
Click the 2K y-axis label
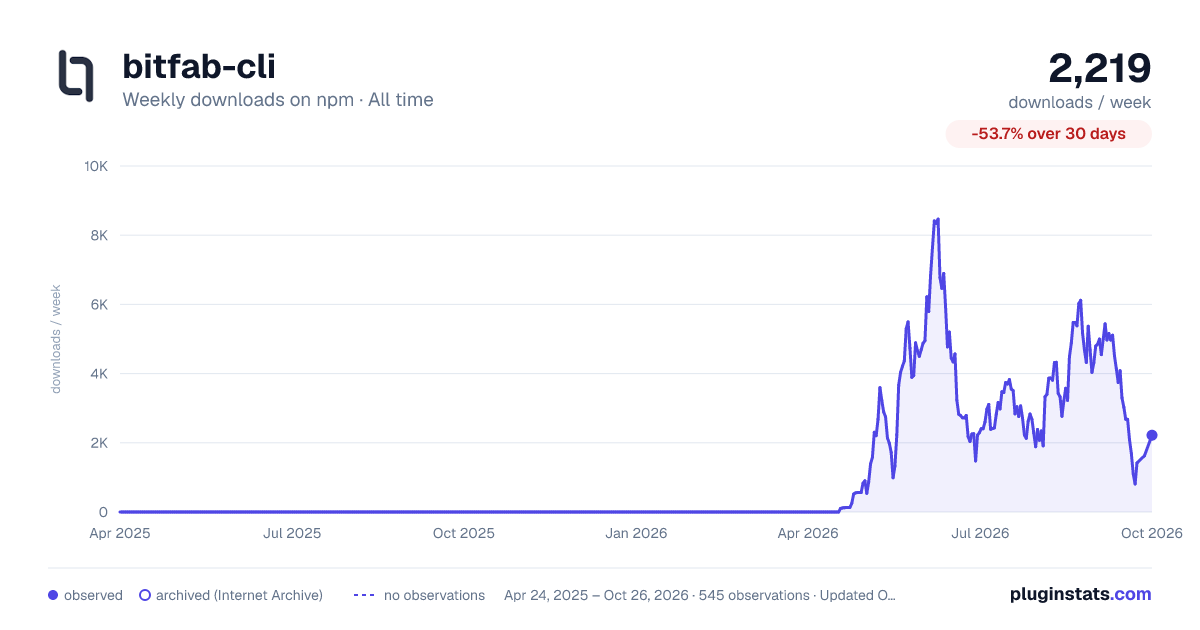pos(98,443)
